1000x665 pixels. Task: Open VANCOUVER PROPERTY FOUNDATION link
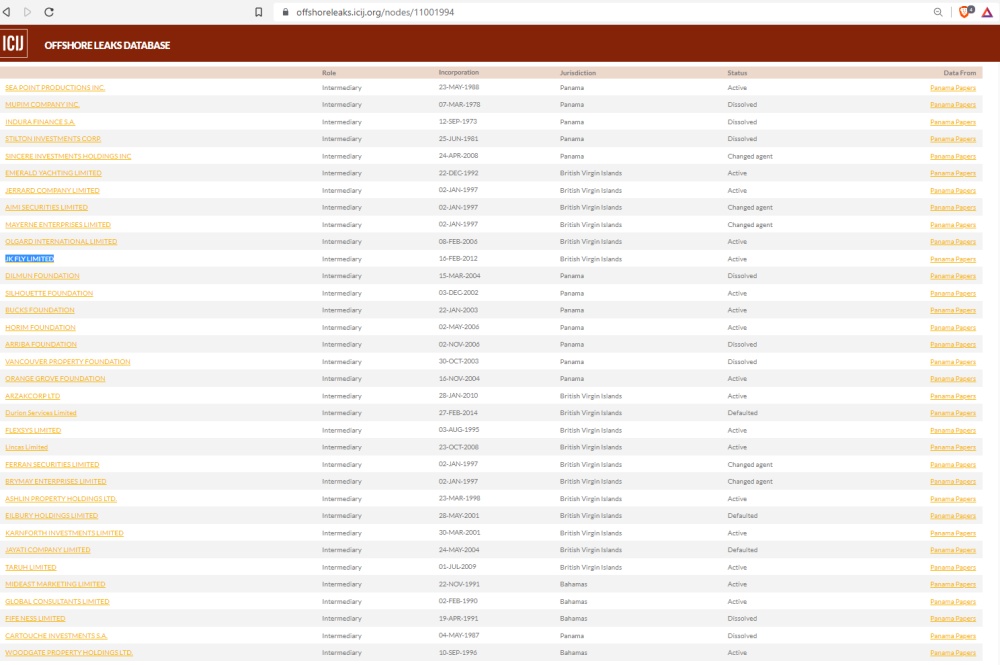(x=67, y=362)
